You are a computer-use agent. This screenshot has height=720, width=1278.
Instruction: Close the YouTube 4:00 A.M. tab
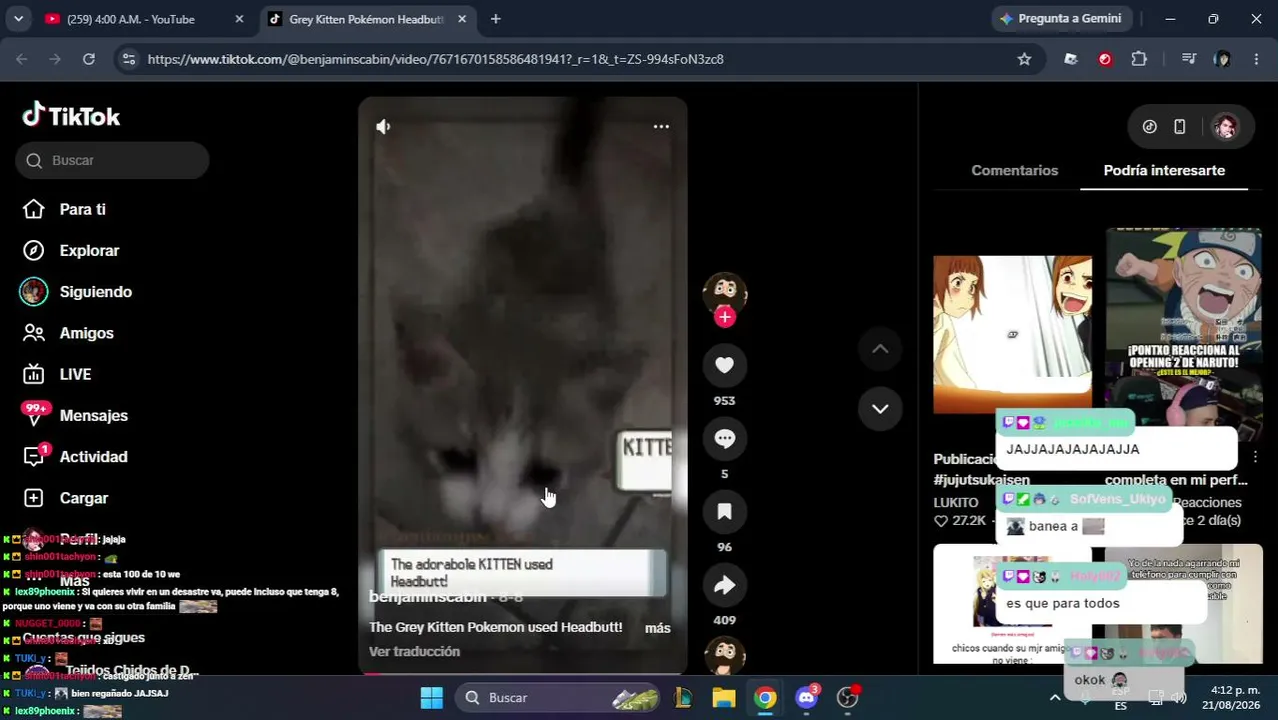[239, 19]
